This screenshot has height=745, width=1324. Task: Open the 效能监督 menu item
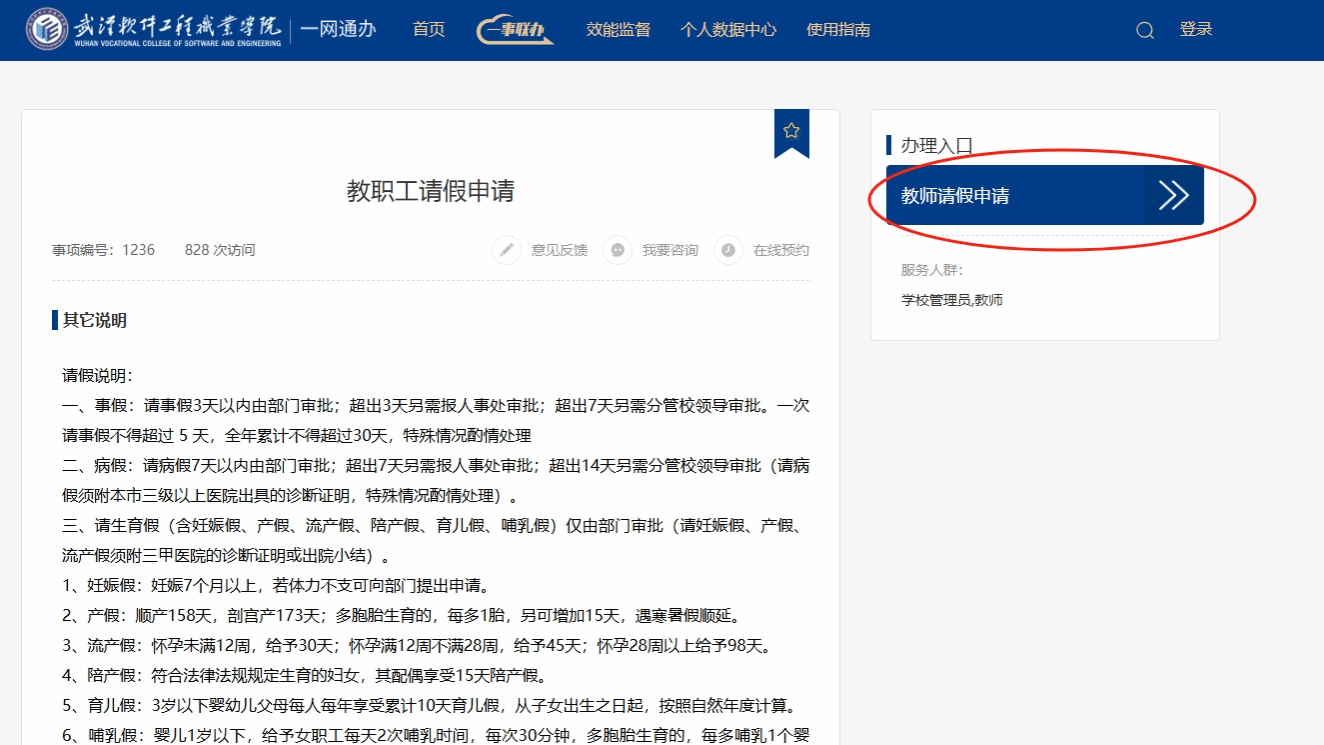pos(618,30)
